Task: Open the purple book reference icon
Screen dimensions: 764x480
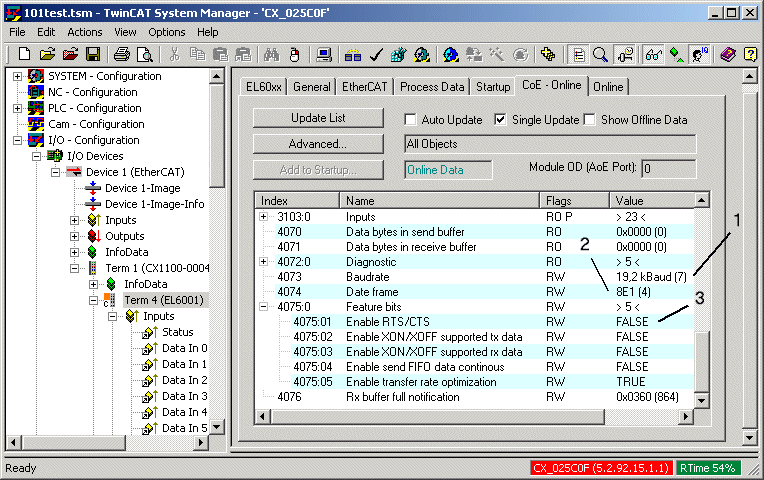Action: tap(728, 54)
